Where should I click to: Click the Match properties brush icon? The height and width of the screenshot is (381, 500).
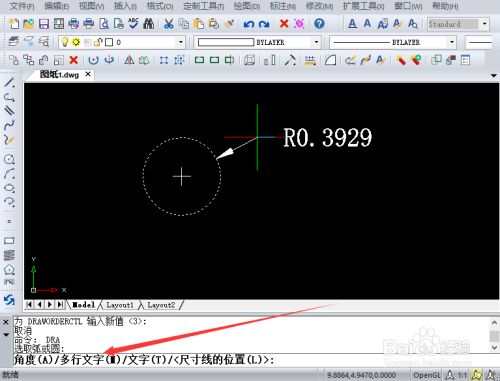229,24
